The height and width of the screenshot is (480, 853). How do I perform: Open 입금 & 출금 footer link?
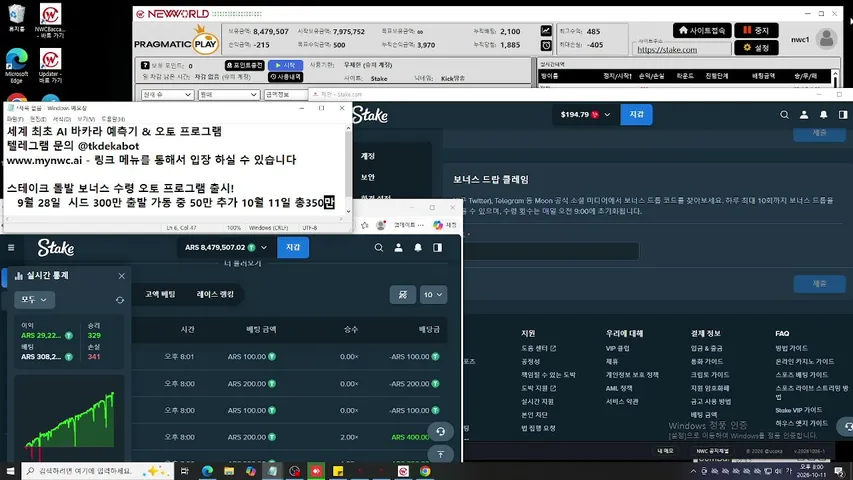[x=706, y=348]
